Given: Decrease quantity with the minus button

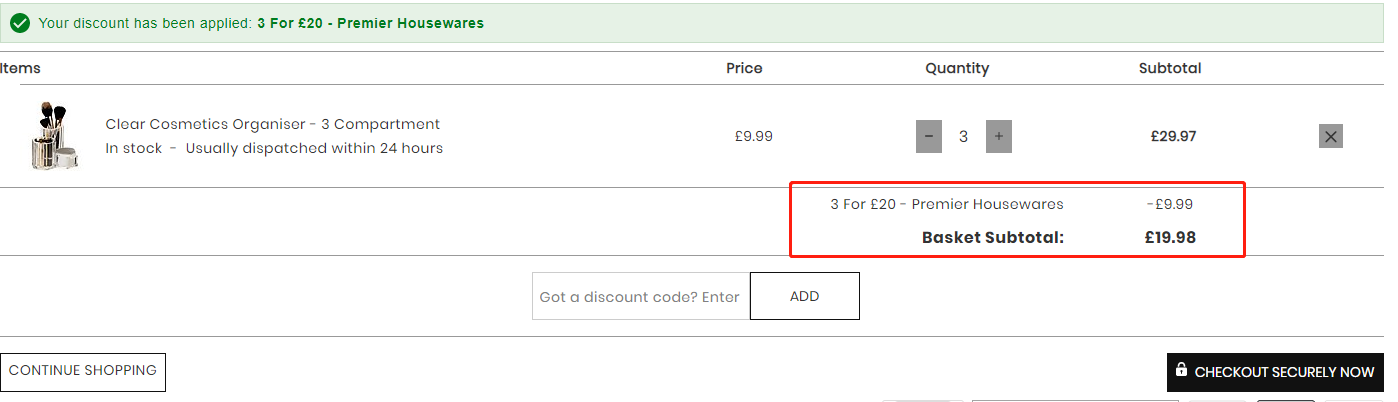Looking at the screenshot, I should (929, 137).
